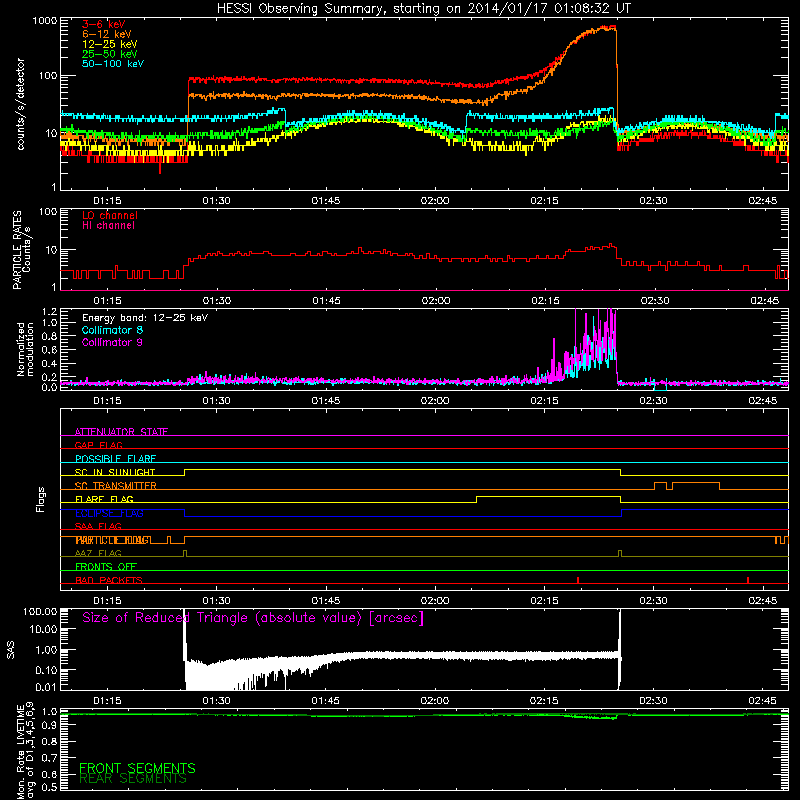Click the REAR SEGMENTS legend label

coord(133,779)
